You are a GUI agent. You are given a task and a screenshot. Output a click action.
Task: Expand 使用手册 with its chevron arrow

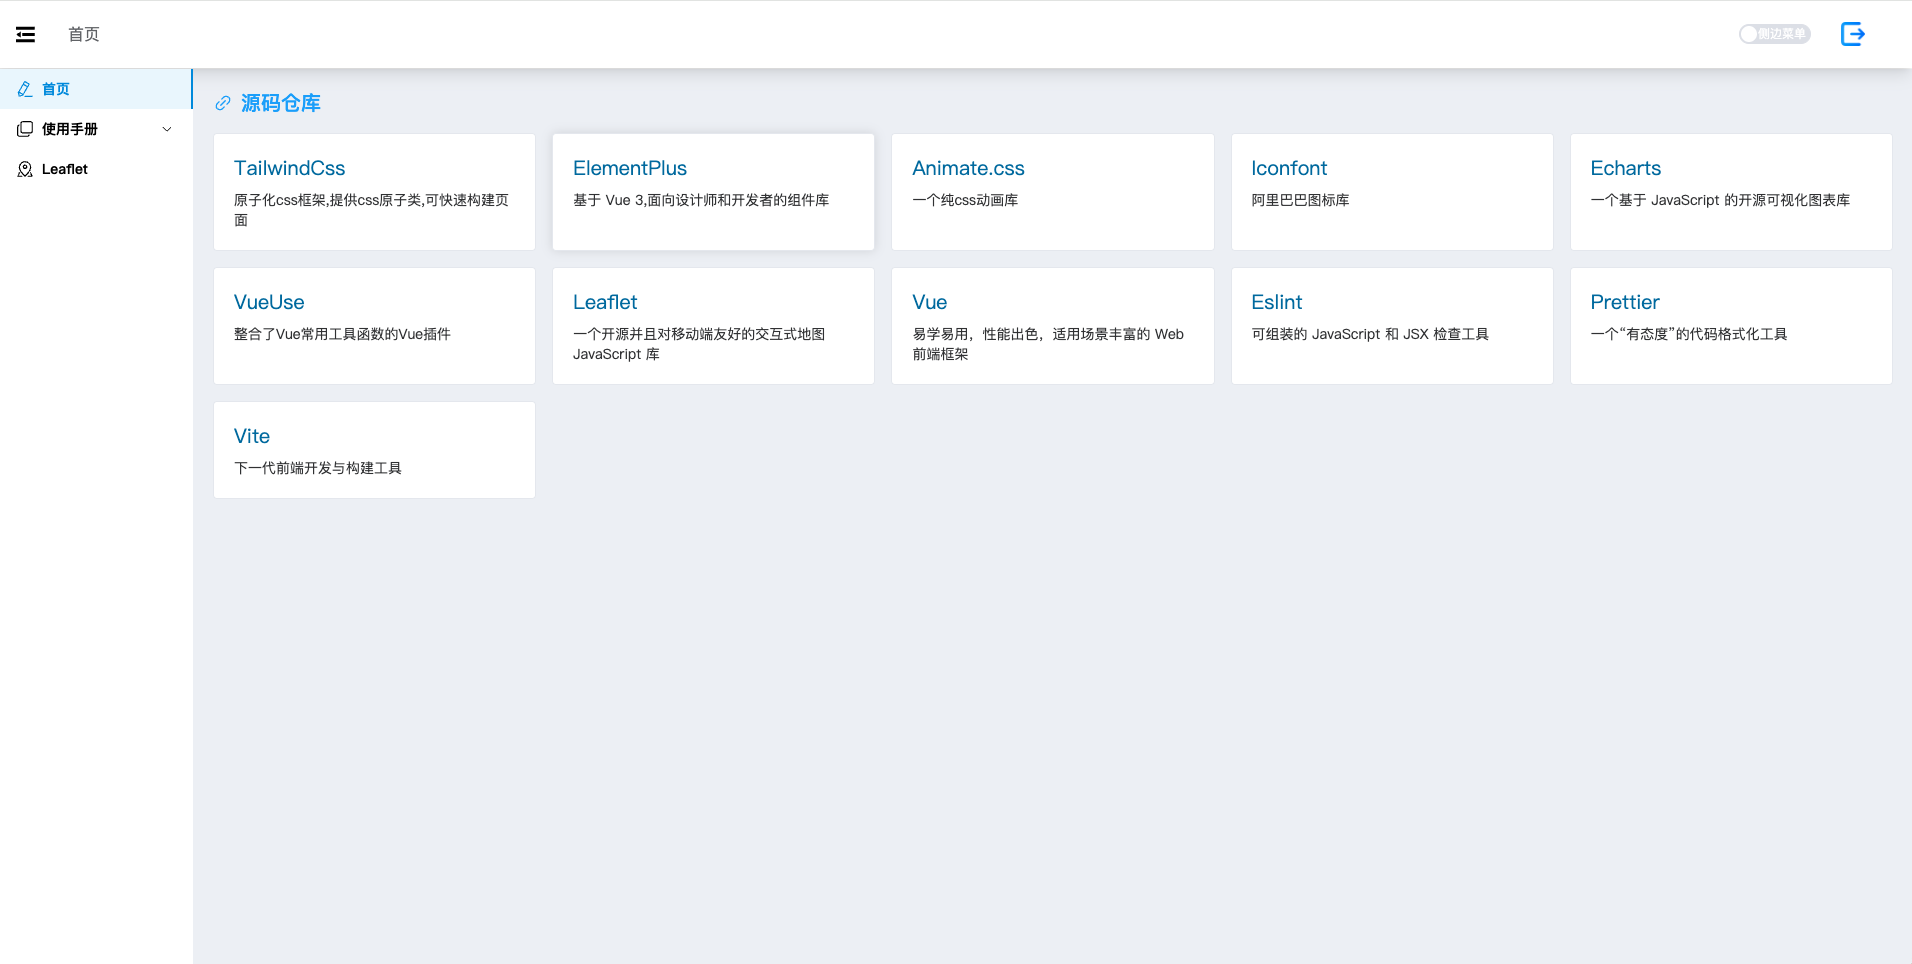tap(167, 129)
